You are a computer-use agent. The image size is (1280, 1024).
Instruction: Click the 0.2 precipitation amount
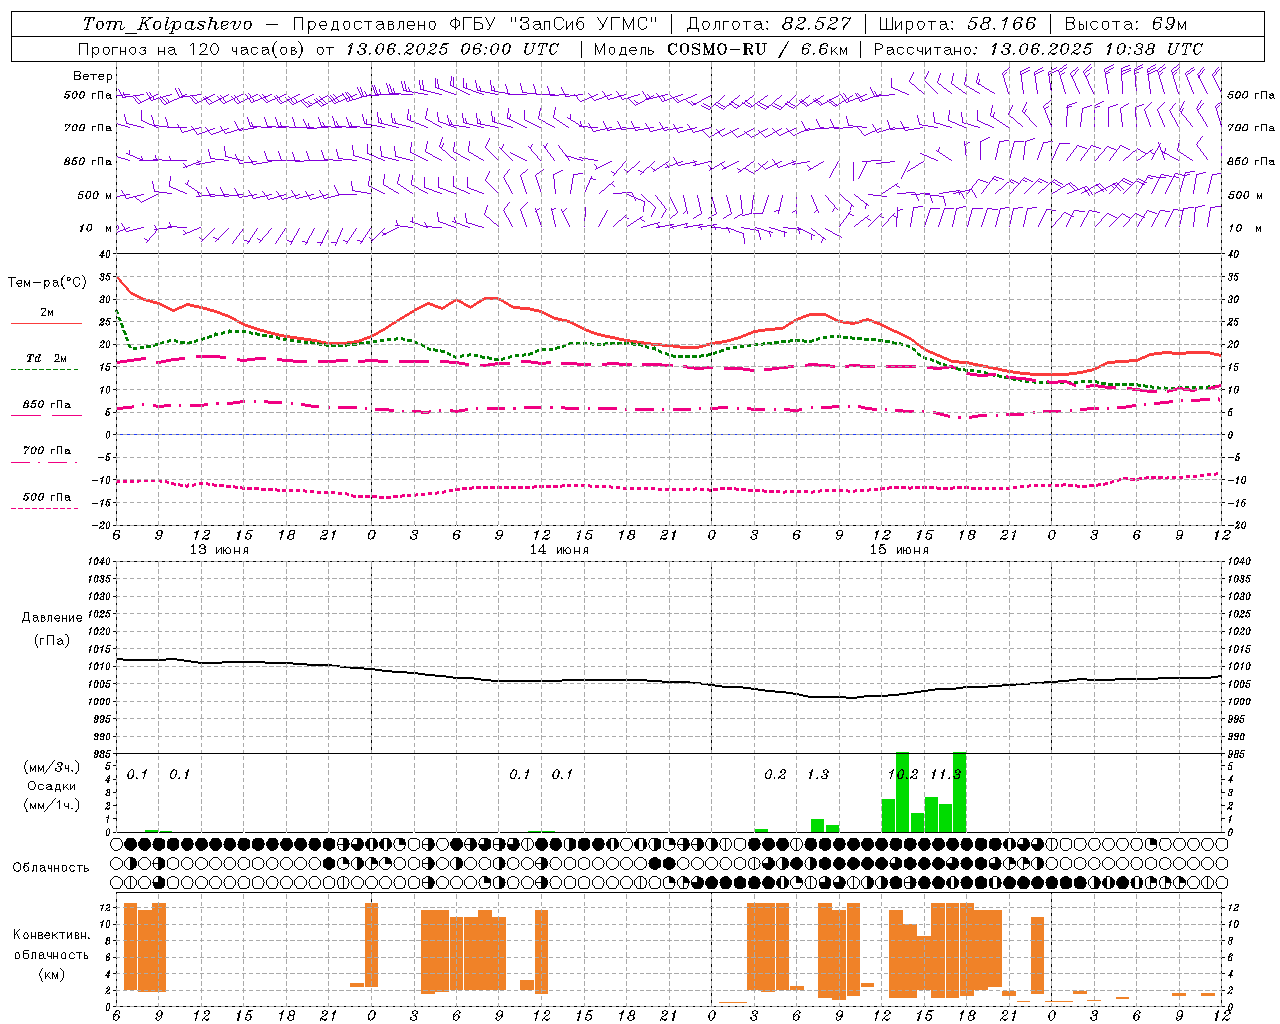pyautogui.click(x=775, y=774)
